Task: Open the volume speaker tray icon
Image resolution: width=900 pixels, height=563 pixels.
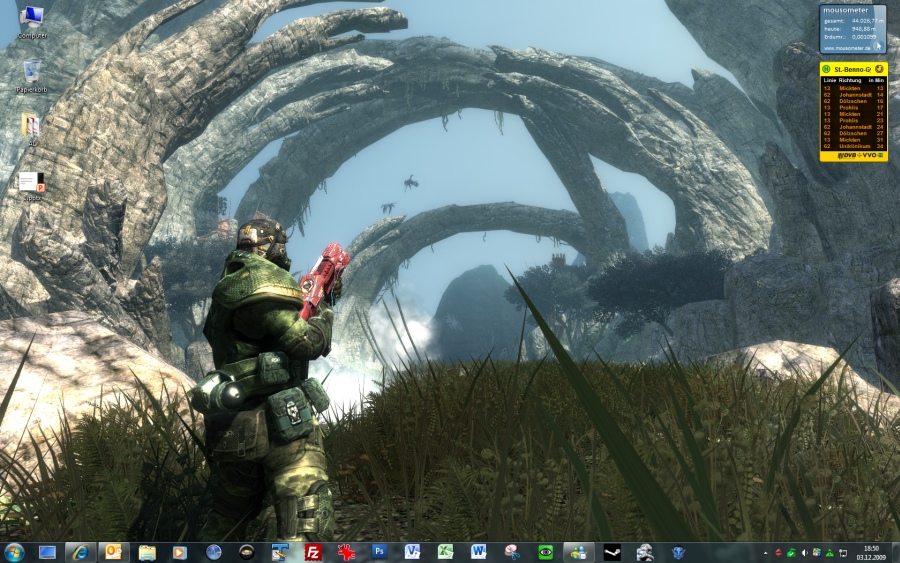Action: [x=804, y=553]
